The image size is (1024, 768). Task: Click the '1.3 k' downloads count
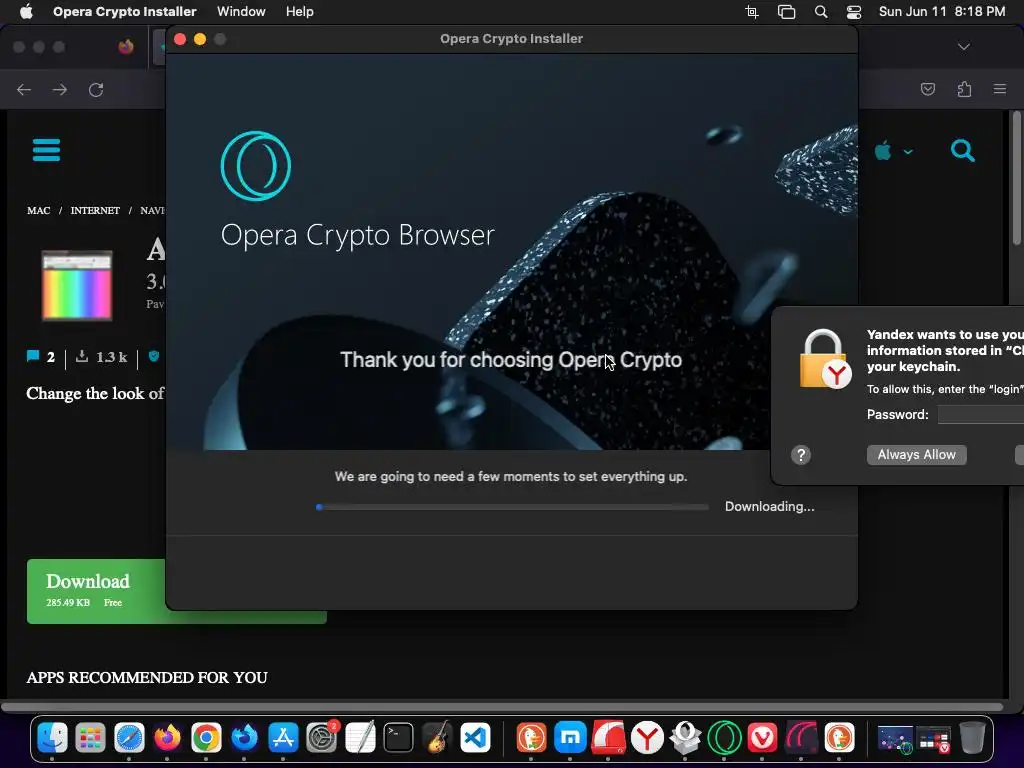click(111, 357)
